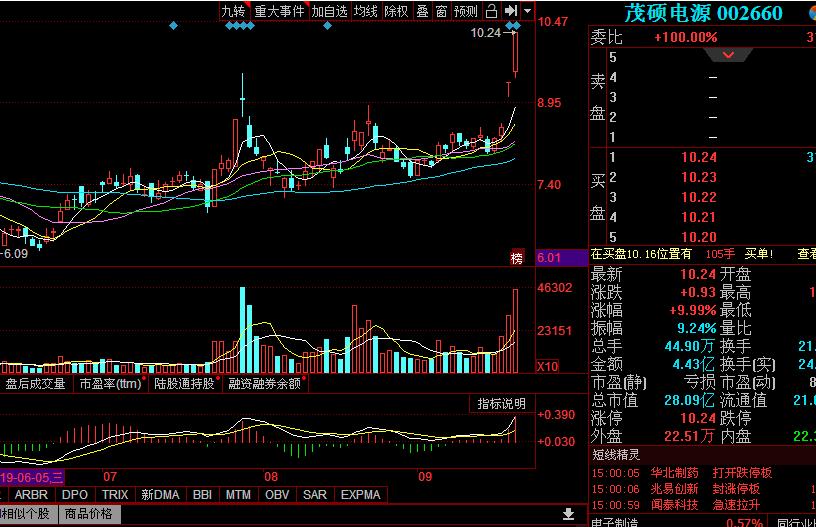Click the 榜 badge on the chart
This screenshot has height=527, width=816.
[x=517, y=258]
